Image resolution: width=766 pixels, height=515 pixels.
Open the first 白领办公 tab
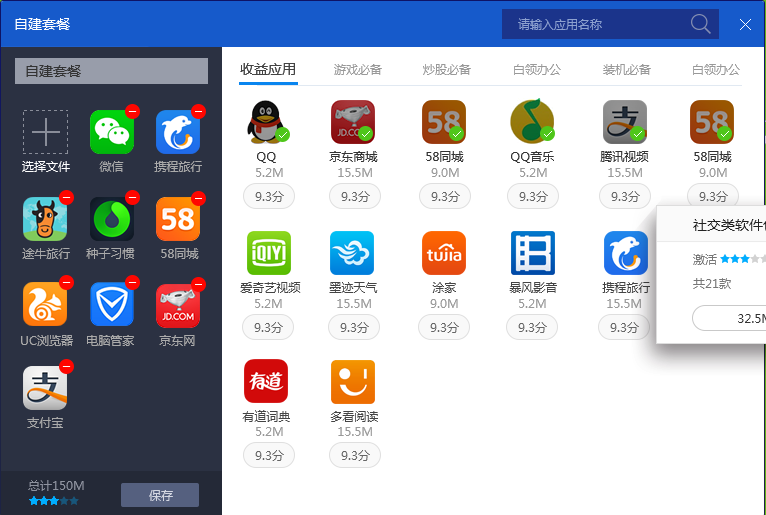537,69
